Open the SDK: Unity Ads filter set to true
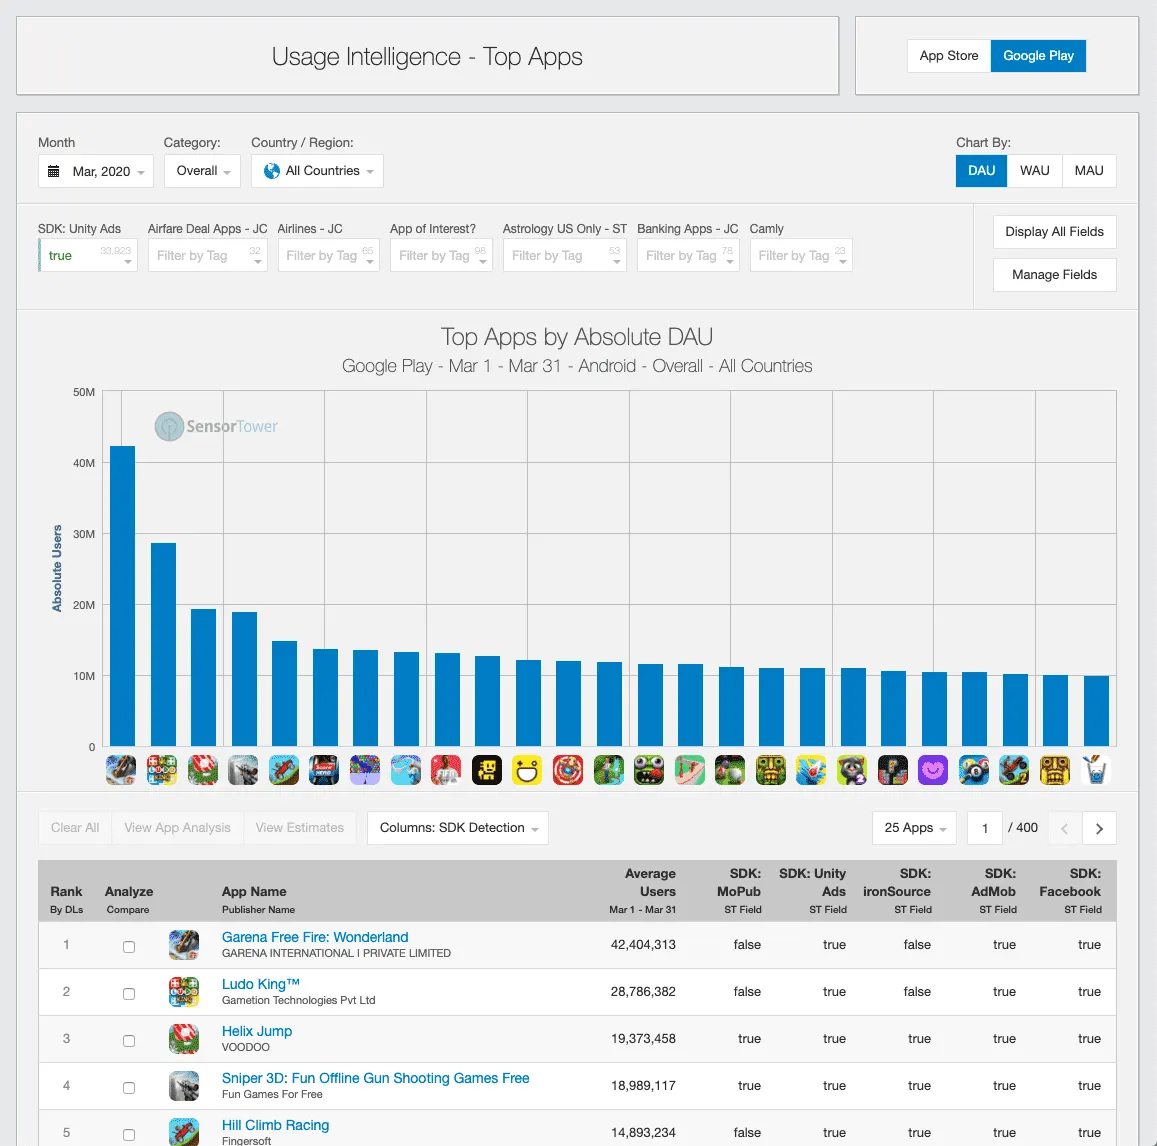Image resolution: width=1157 pixels, height=1146 pixels. (x=88, y=255)
